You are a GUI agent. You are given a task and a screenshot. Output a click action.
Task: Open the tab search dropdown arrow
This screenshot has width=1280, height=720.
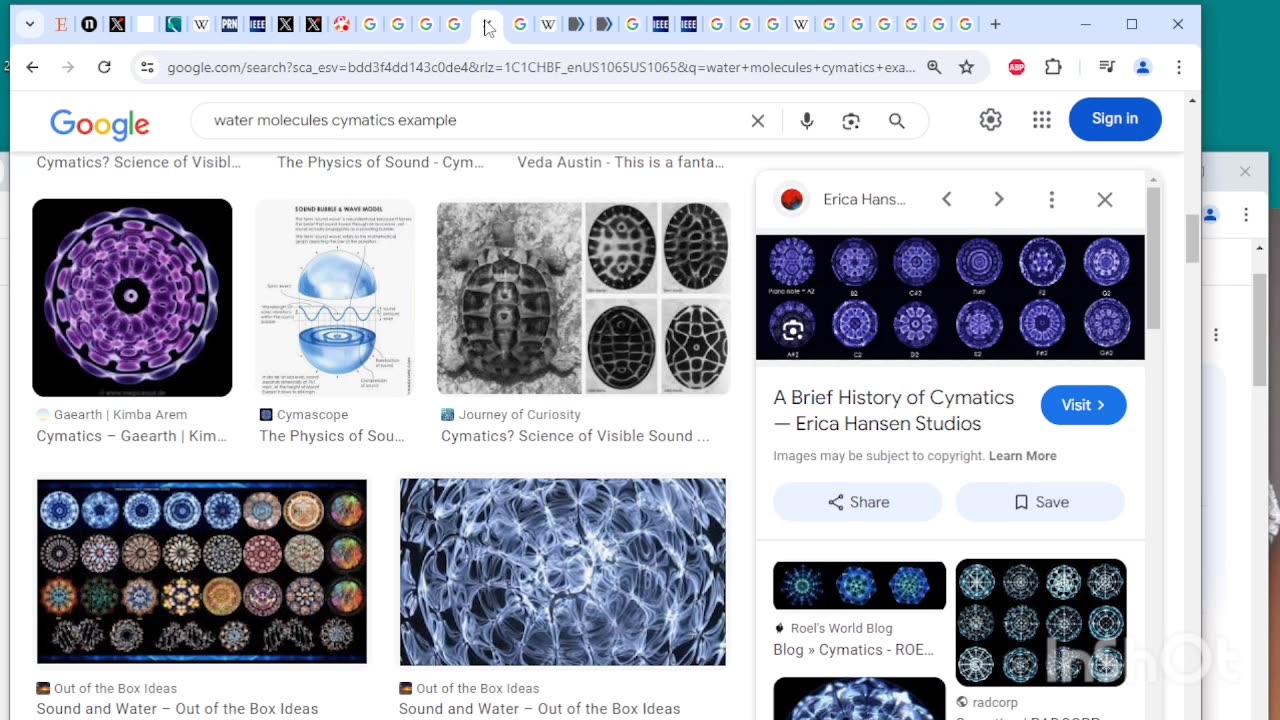click(30, 24)
